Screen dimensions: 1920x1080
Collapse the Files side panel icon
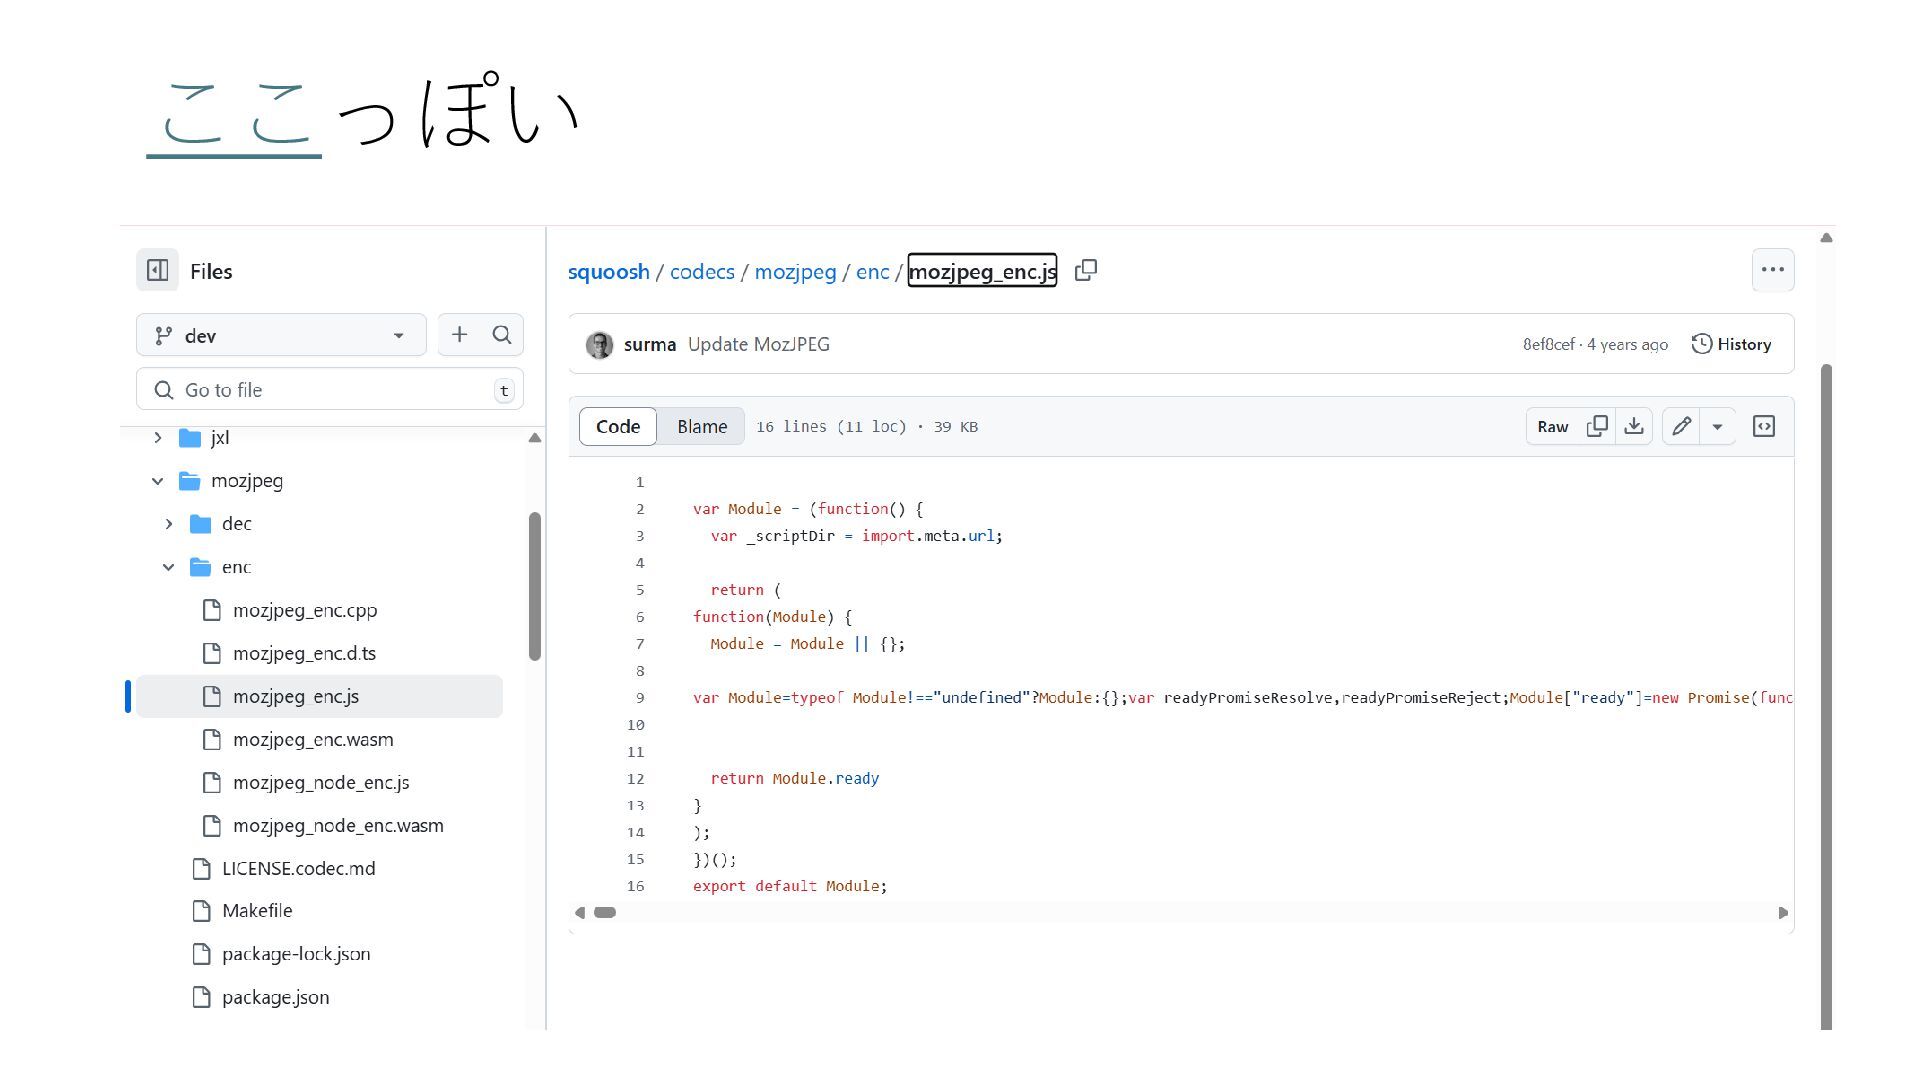click(x=157, y=270)
